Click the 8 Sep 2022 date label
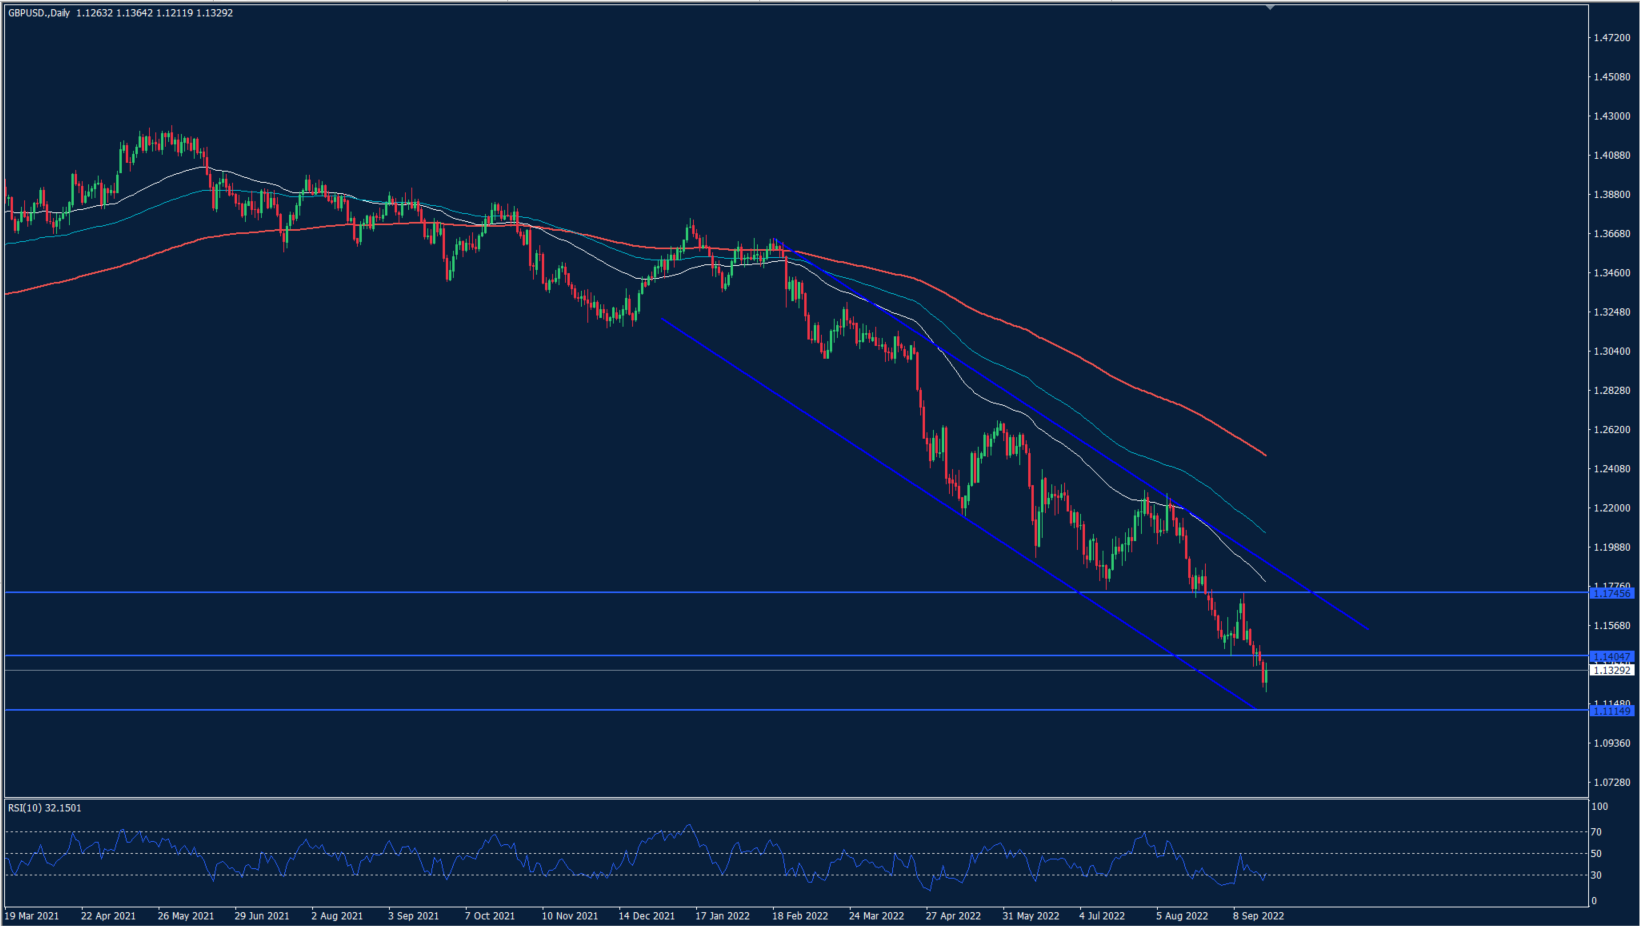Viewport: 1640px width, 926px height. [1259, 915]
